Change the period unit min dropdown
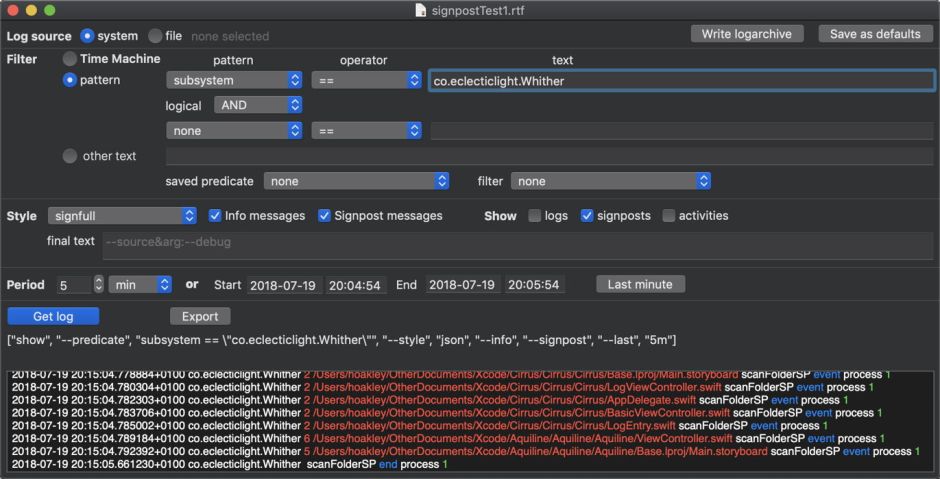This screenshot has height=479, width=940. (x=140, y=285)
